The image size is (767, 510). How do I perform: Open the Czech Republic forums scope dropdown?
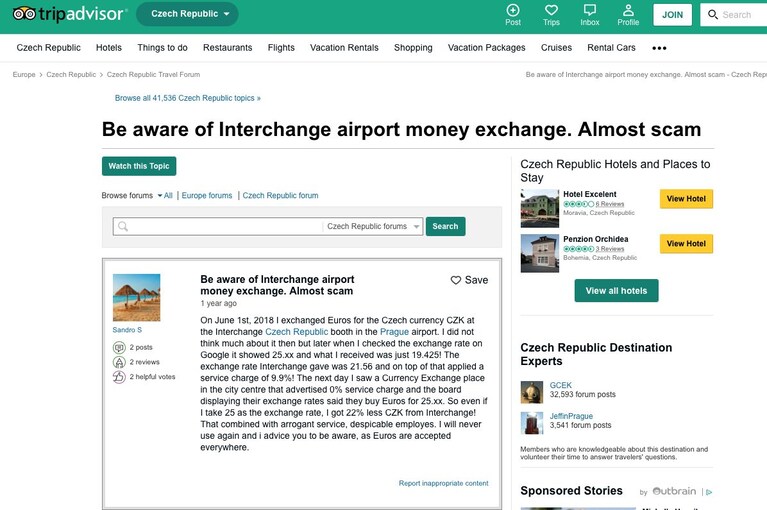click(x=373, y=226)
